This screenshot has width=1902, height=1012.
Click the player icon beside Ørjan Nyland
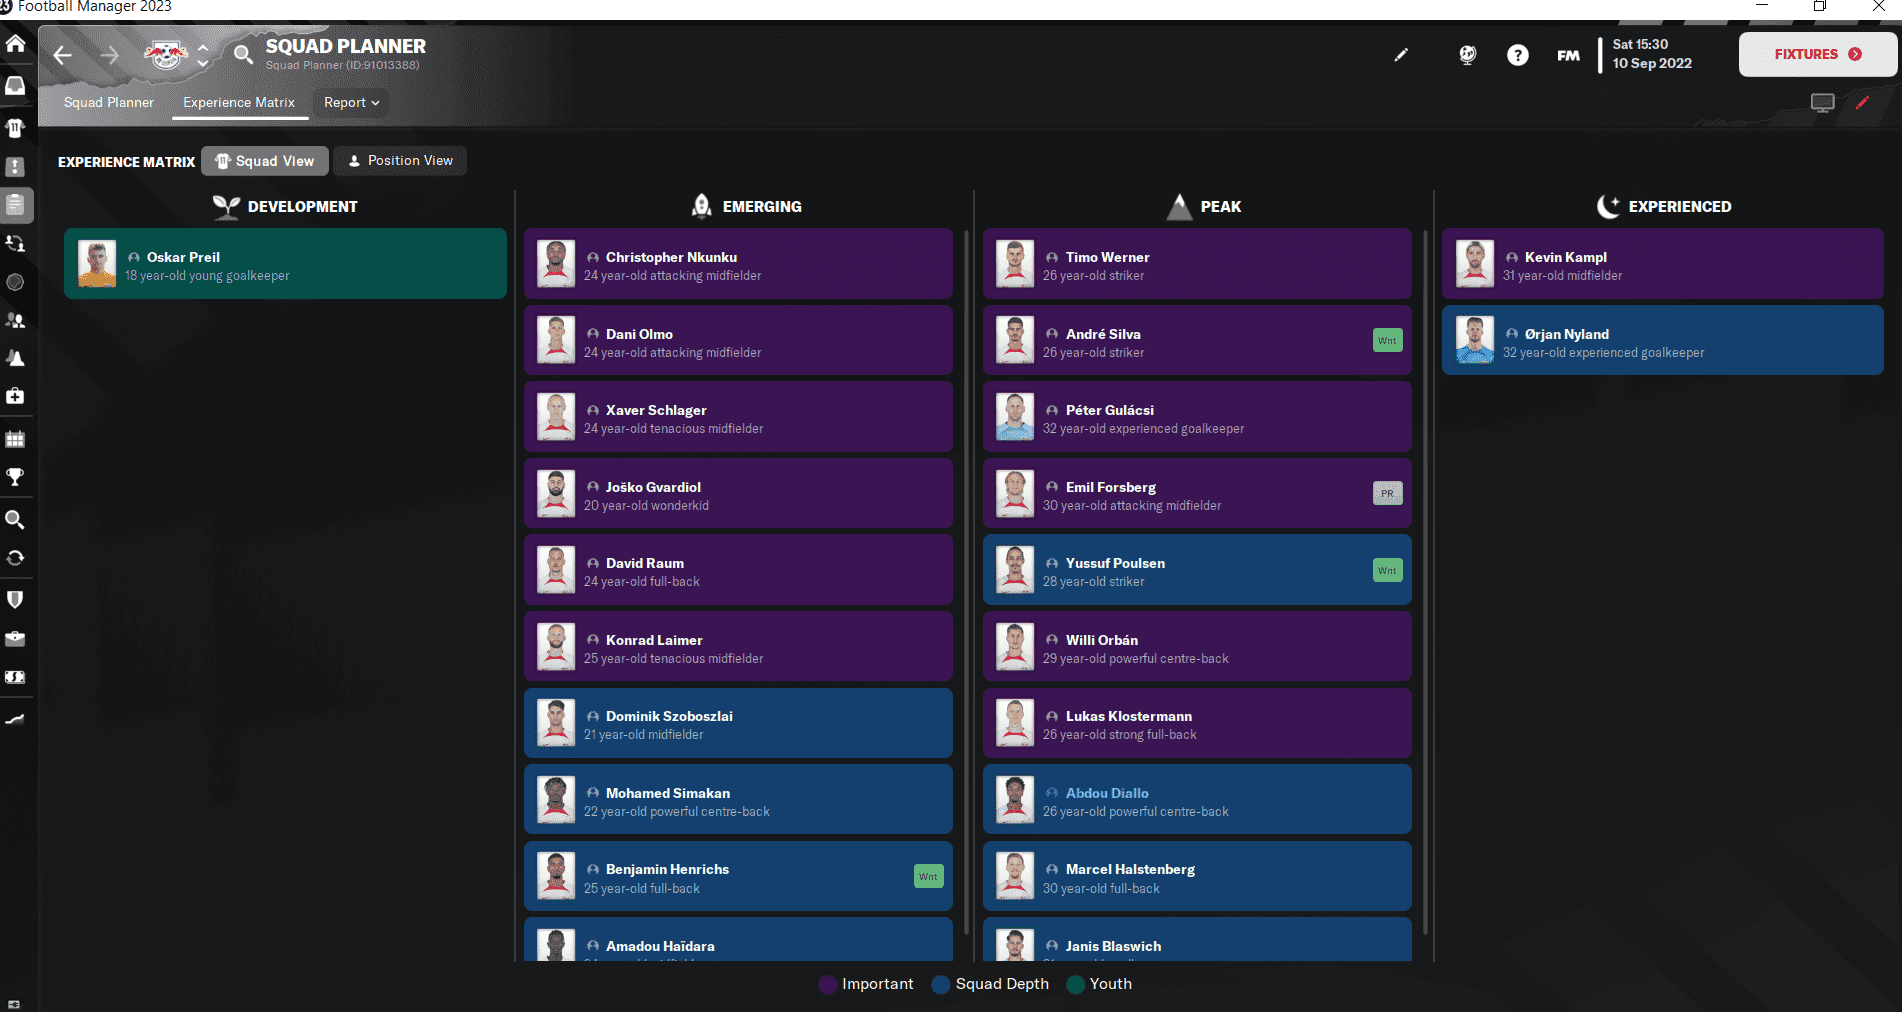click(x=1512, y=334)
